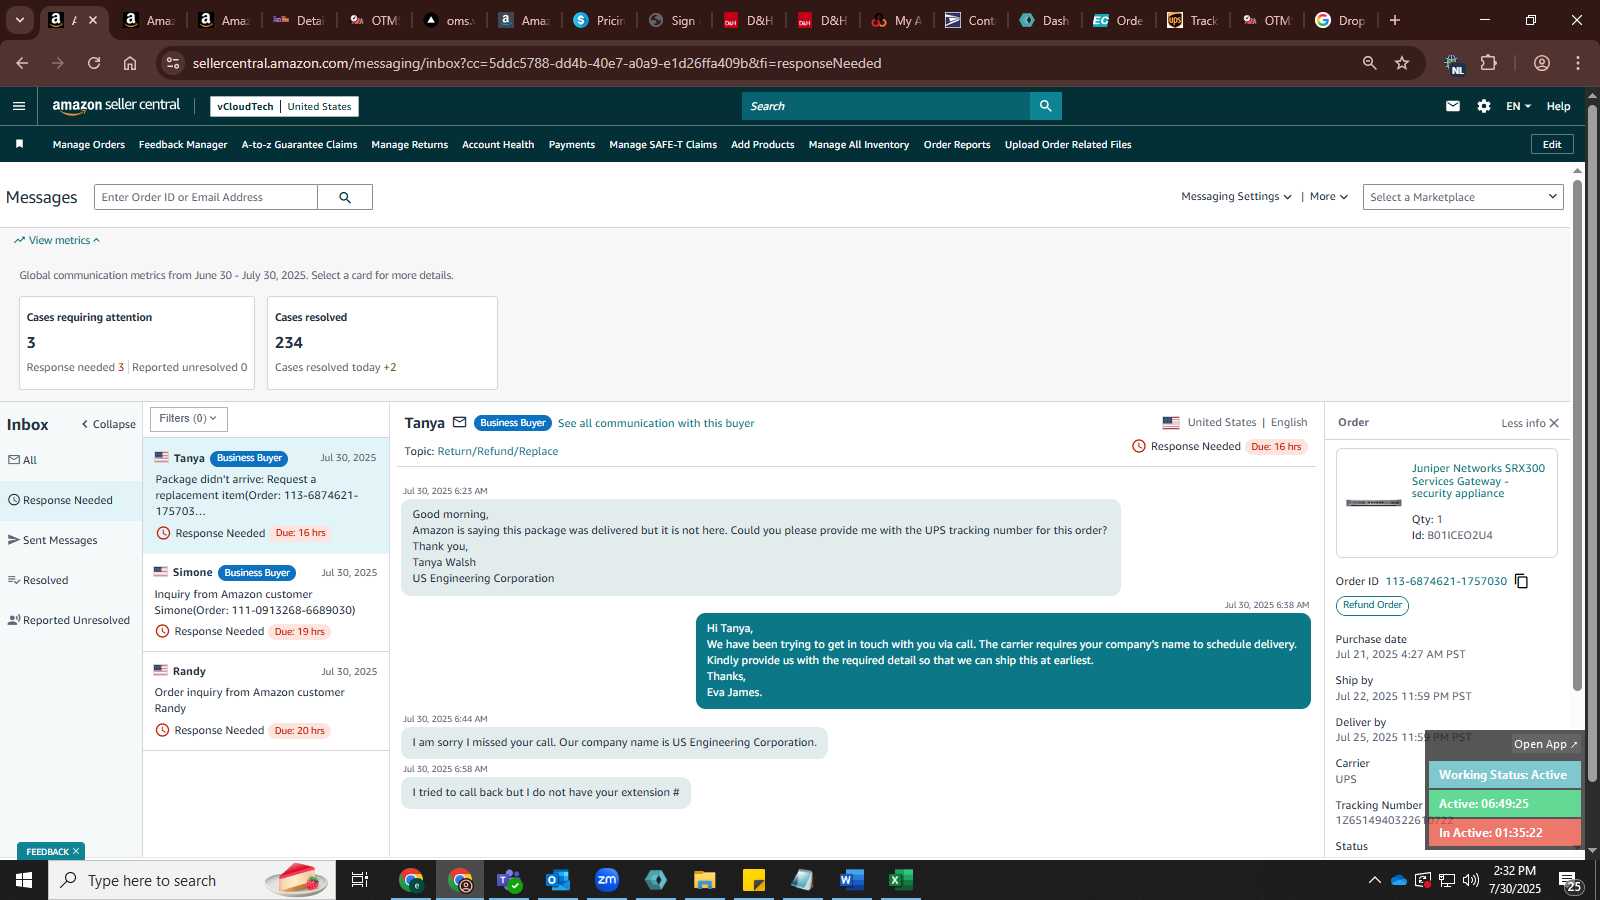Click the browser home icon
Image resolution: width=1600 pixels, height=900 pixels.
click(x=130, y=63)
